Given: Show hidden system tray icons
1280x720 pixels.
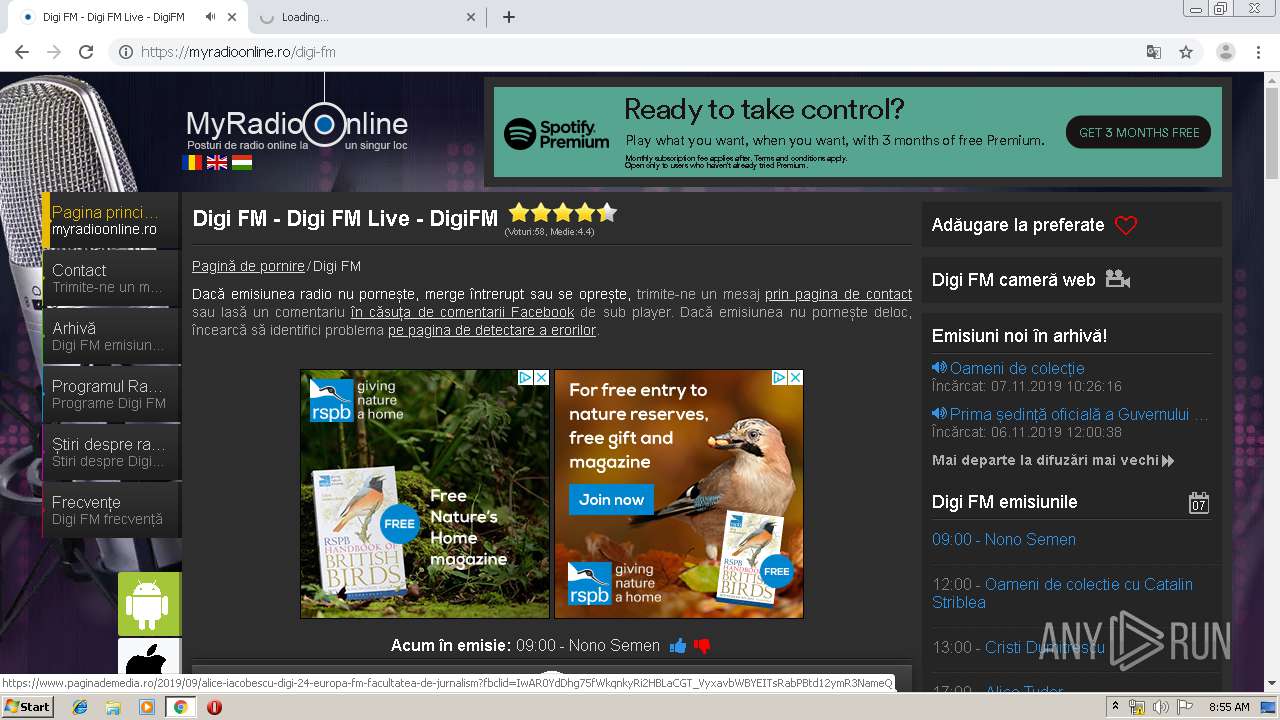Looking at the screenshot, I should click(1115, 707).
